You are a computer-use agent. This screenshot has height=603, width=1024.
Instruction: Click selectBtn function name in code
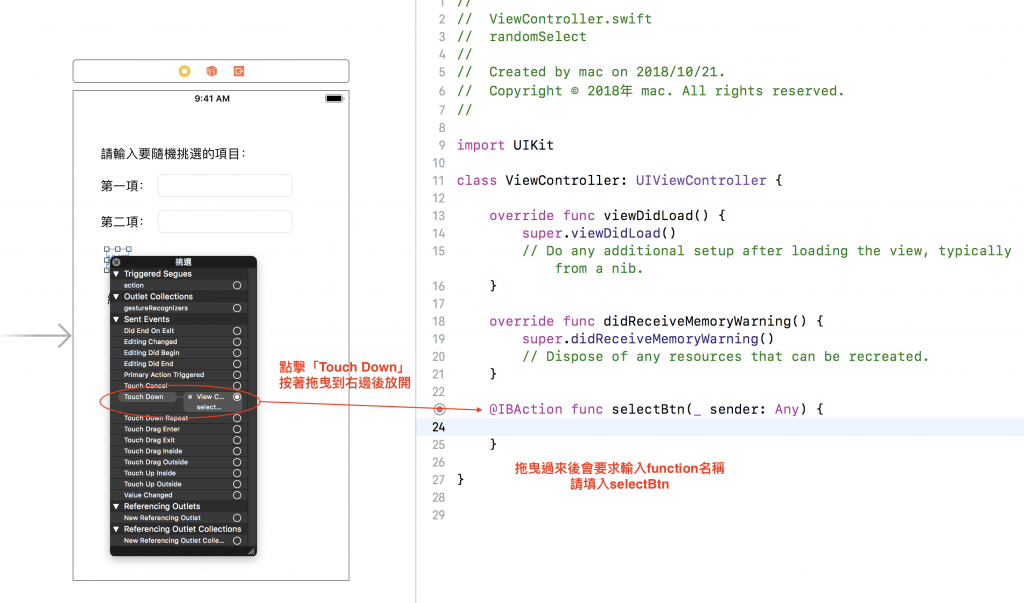coord(648,410)
